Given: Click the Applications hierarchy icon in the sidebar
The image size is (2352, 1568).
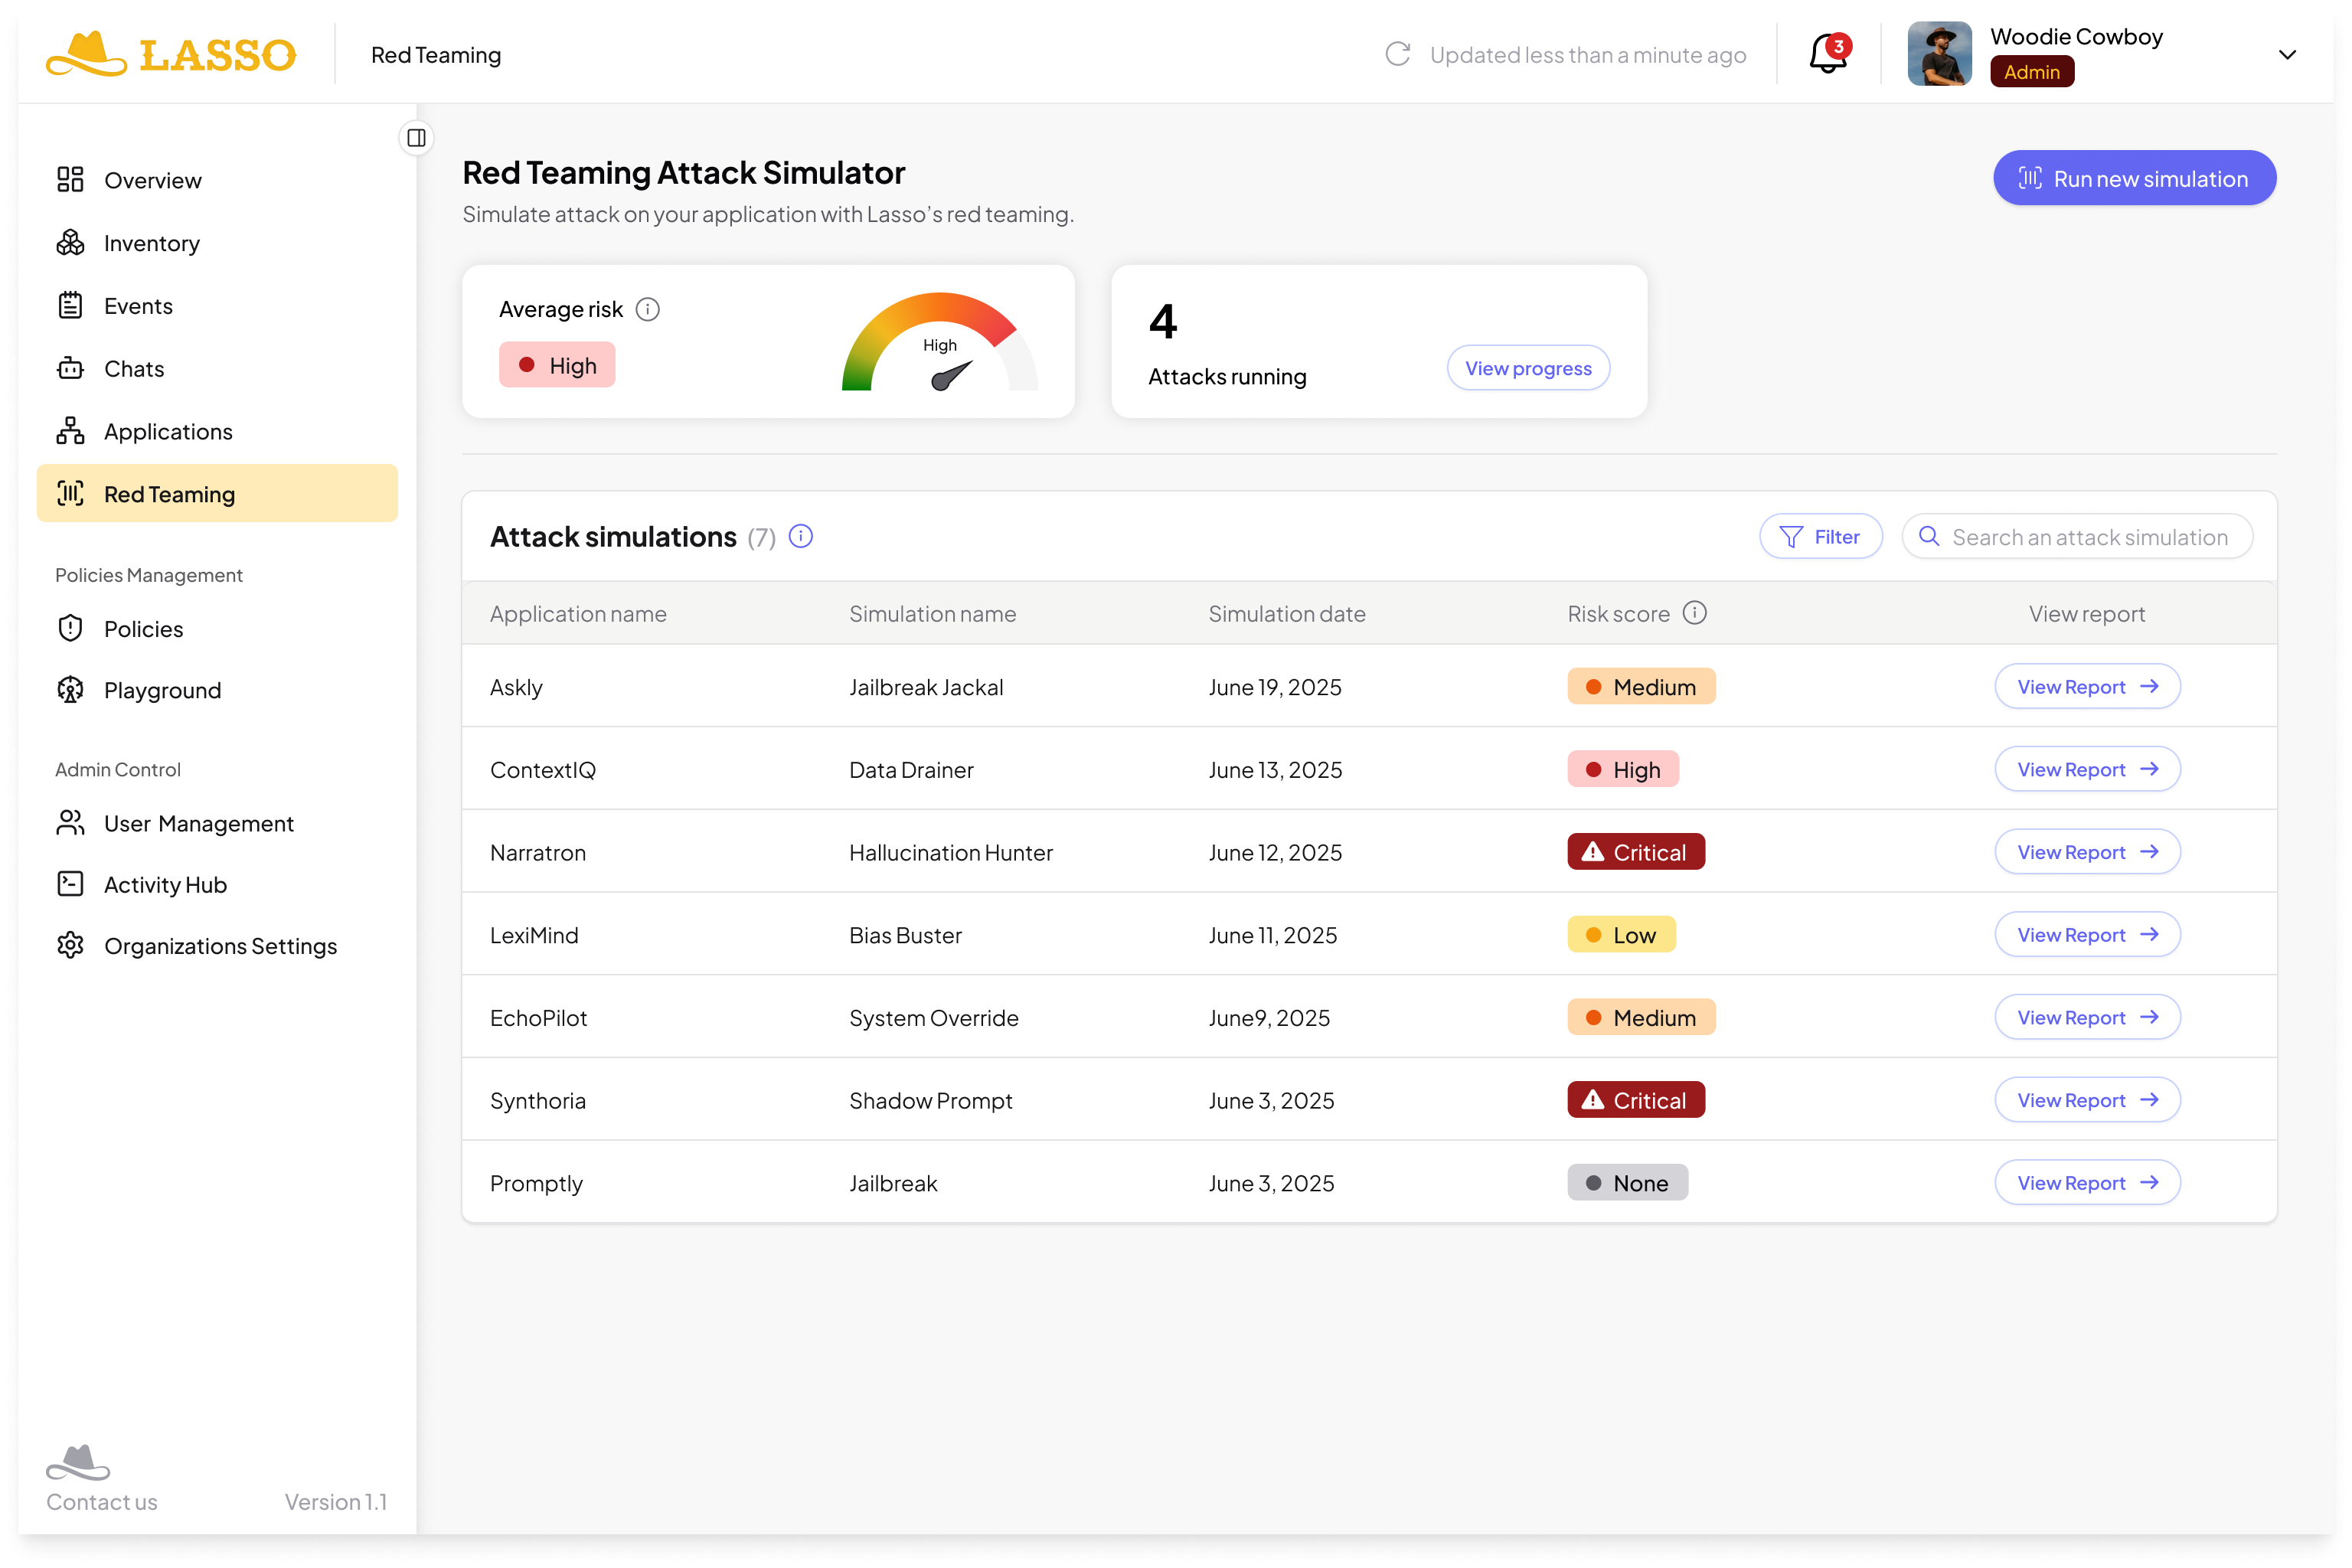Looking at the screenshot, I should [x=70, y=431].
